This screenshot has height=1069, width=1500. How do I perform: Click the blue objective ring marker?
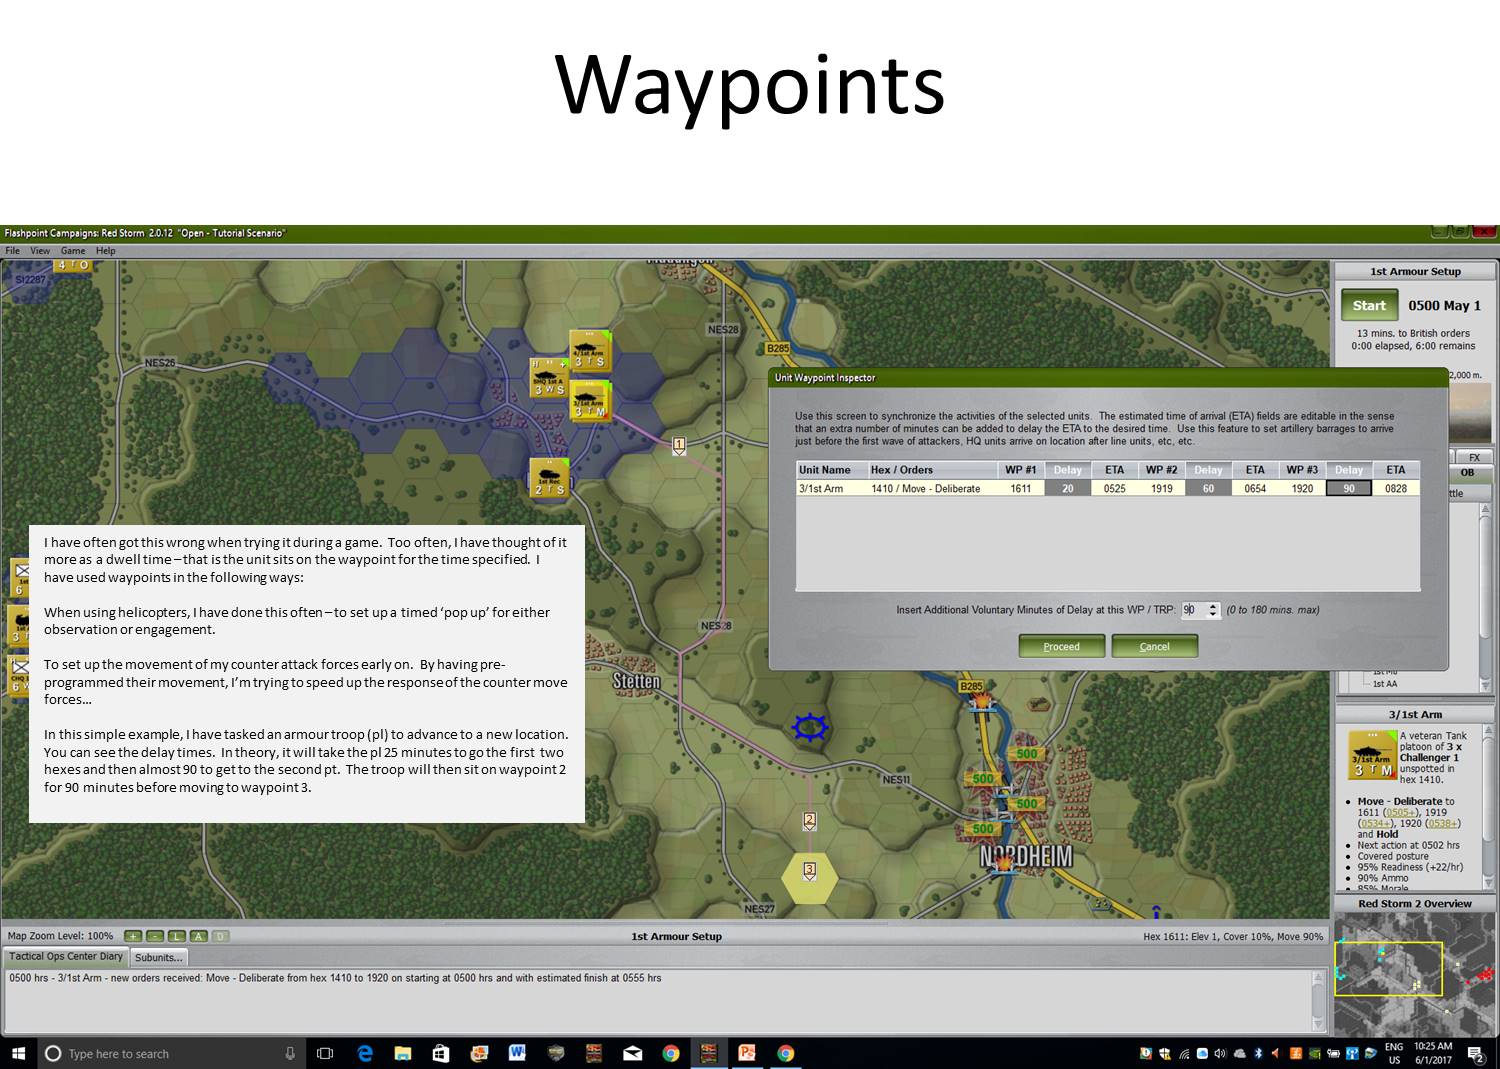pos(809,727)
